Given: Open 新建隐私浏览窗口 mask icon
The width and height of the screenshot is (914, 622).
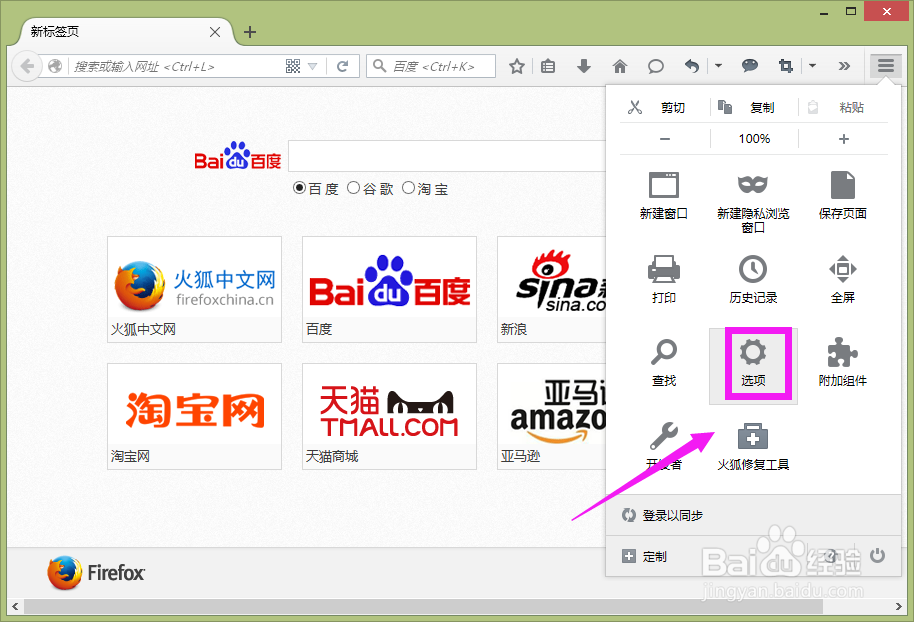Looking at the screenshot, I should point(753,185).
